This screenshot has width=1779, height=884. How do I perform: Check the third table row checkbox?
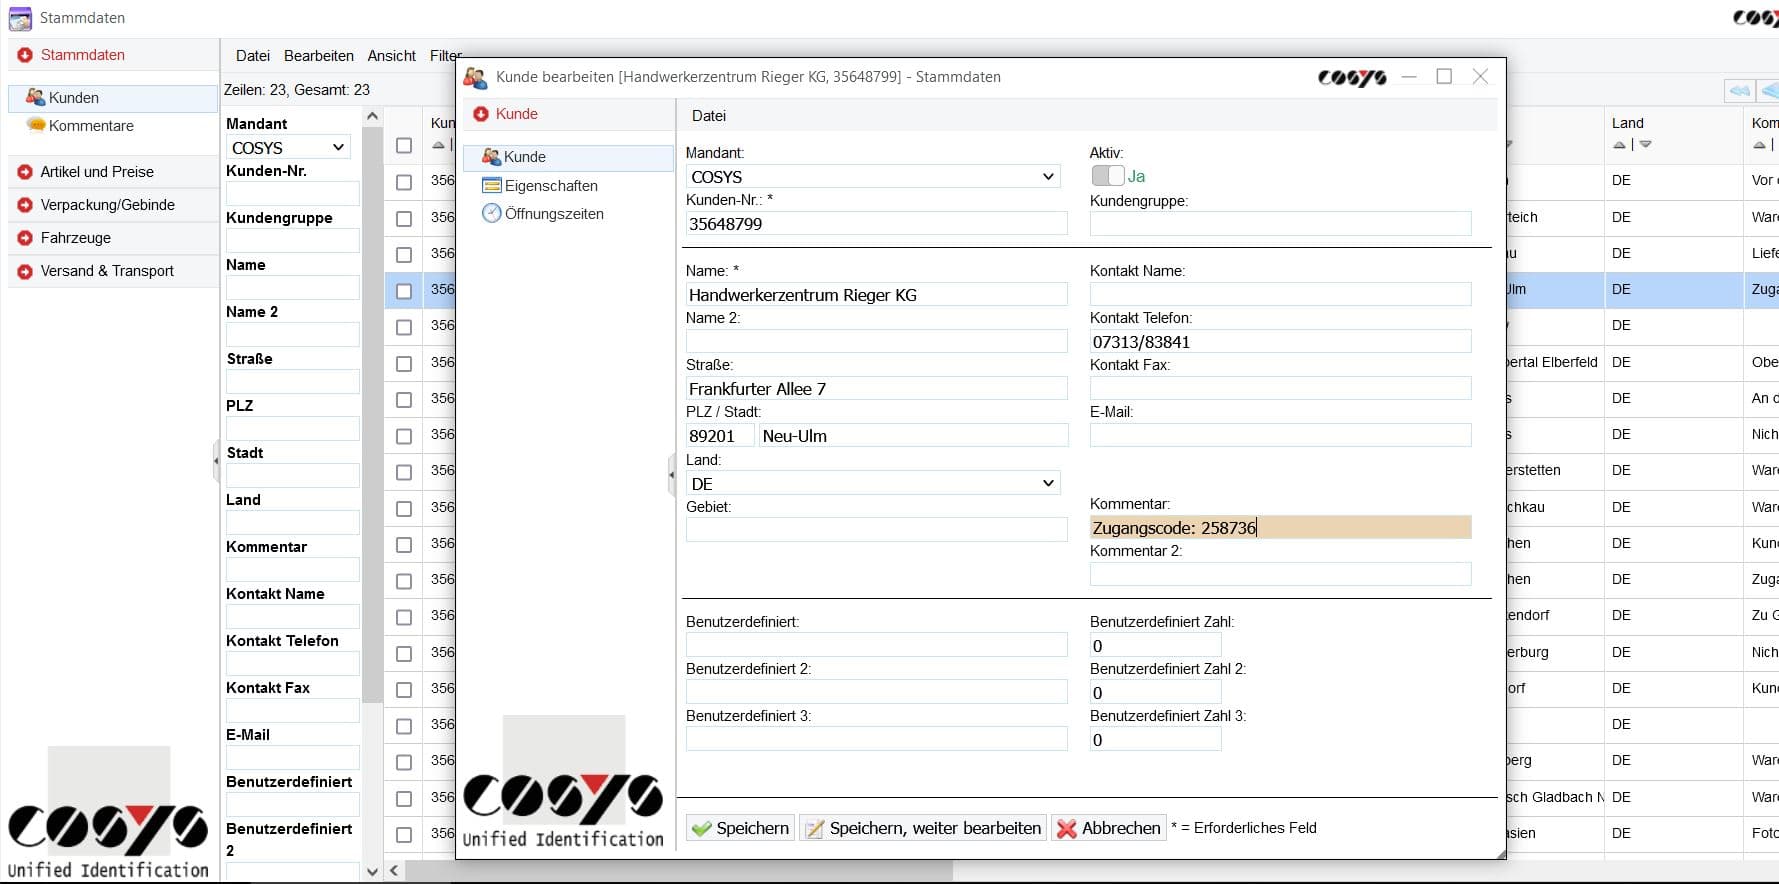point(404,255)
